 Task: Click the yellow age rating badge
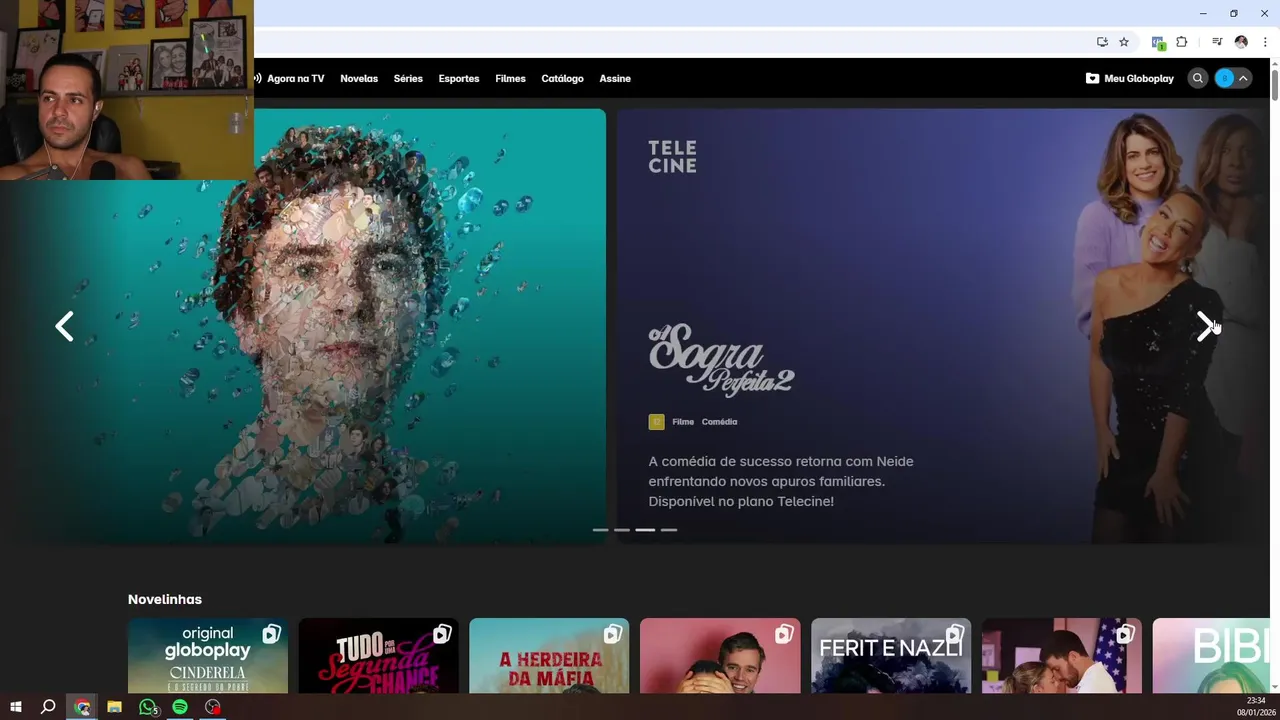pyautogui.click(x=656, y=422)
